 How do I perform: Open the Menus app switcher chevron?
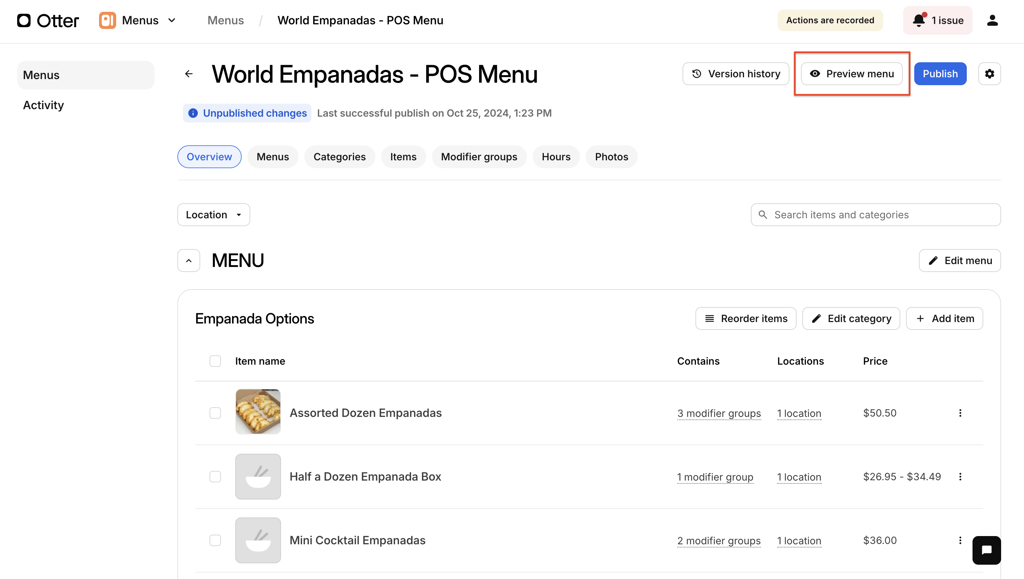[x=172, y=20]
